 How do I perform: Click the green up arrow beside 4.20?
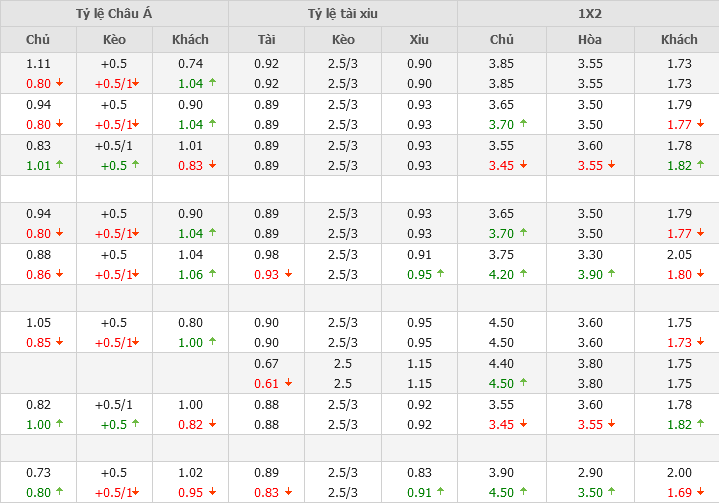(x=523, y=274)
